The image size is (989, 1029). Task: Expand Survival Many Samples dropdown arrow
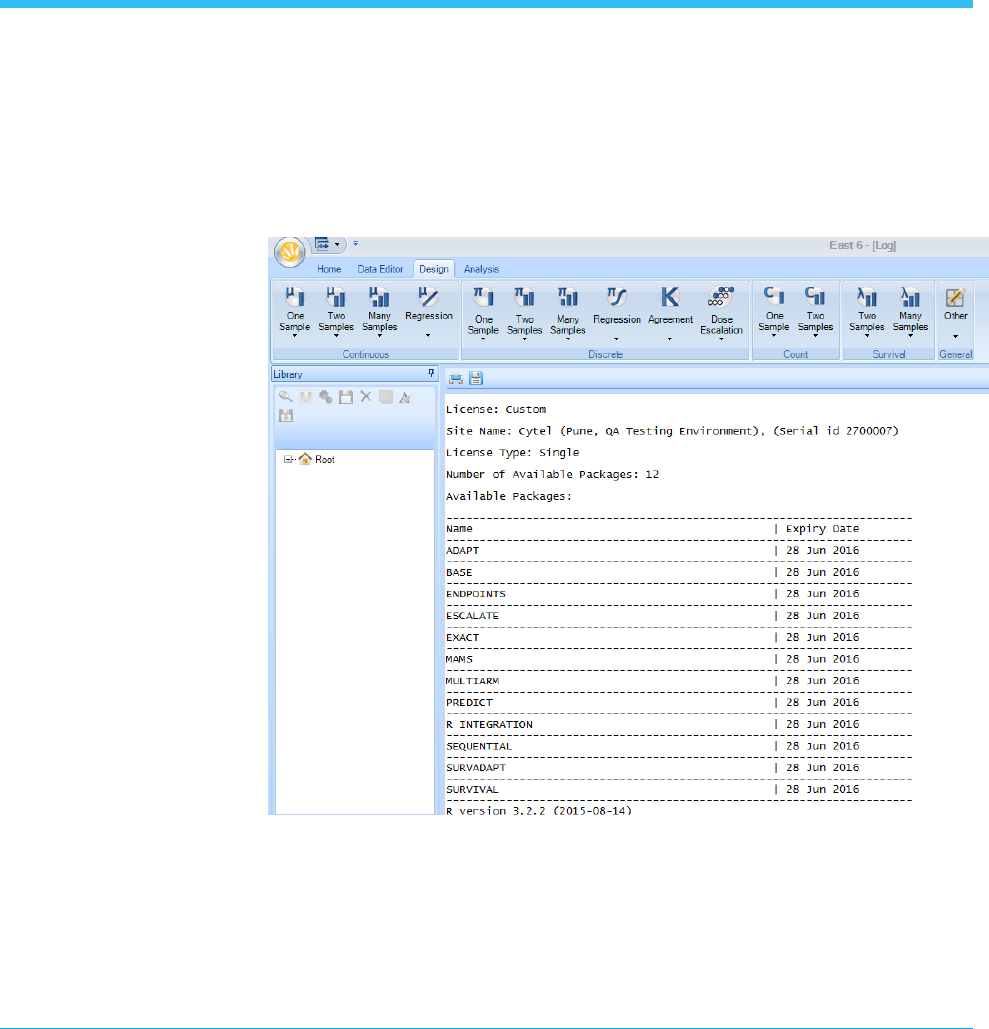pos(910,336)
